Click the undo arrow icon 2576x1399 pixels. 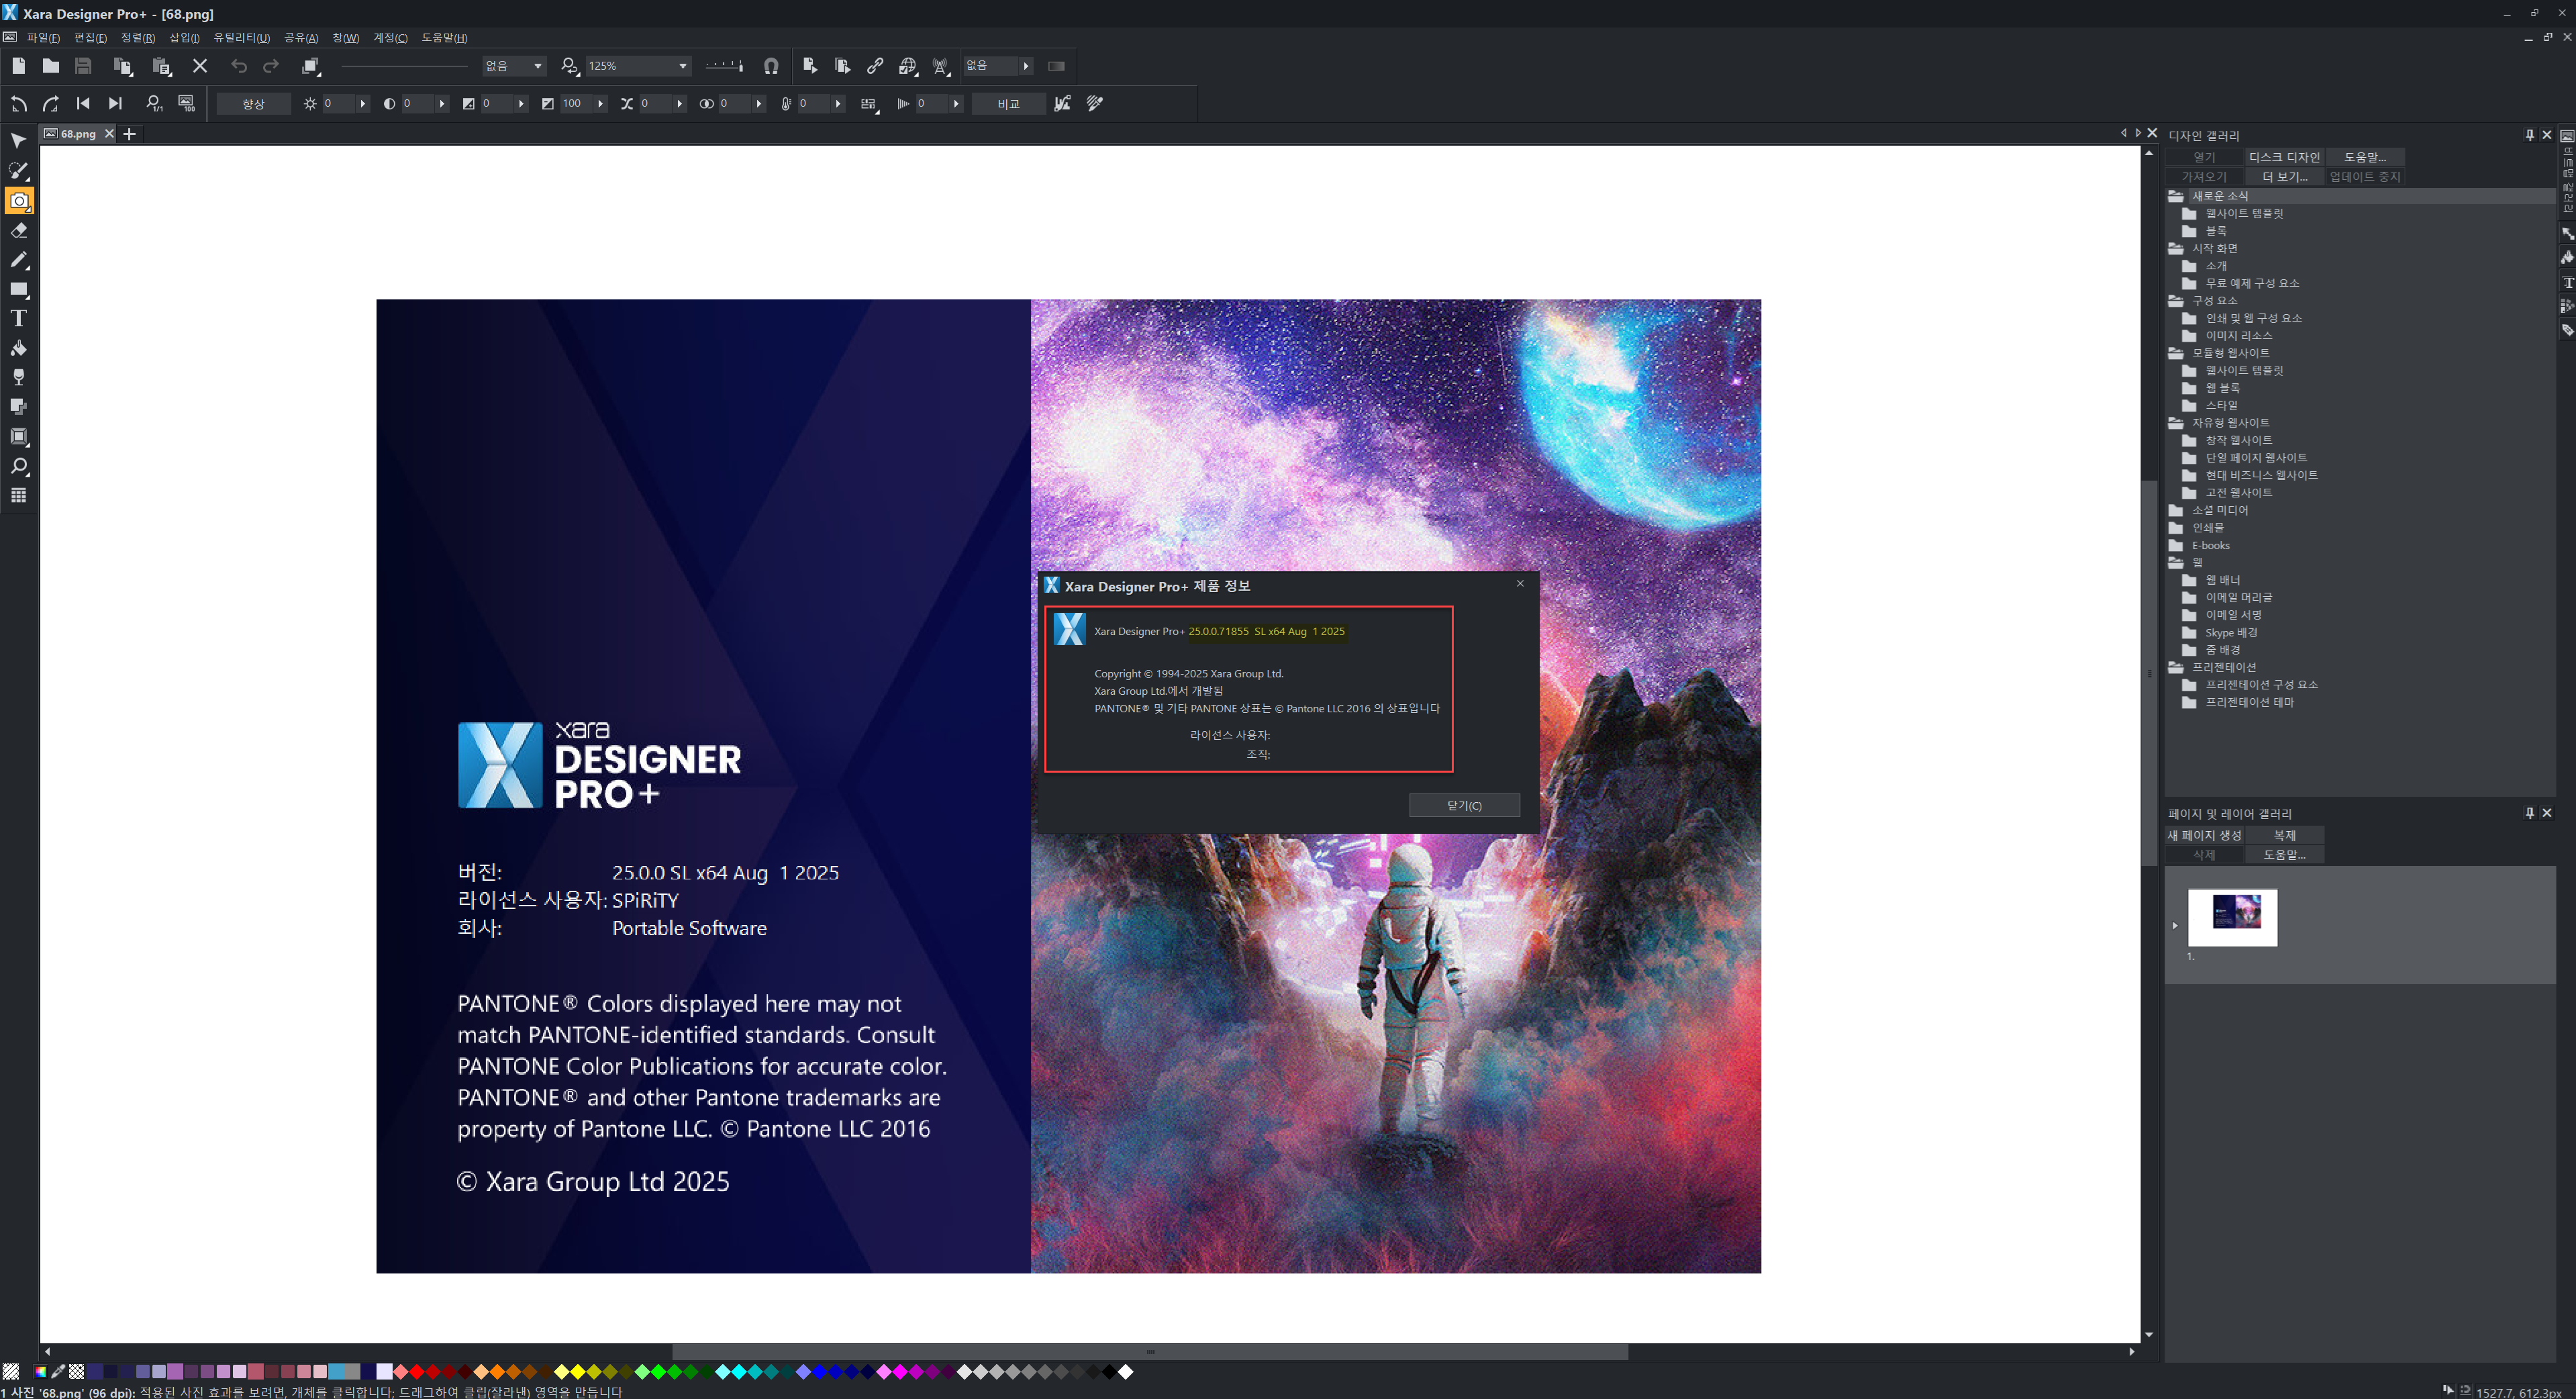(x=238, y=66)
